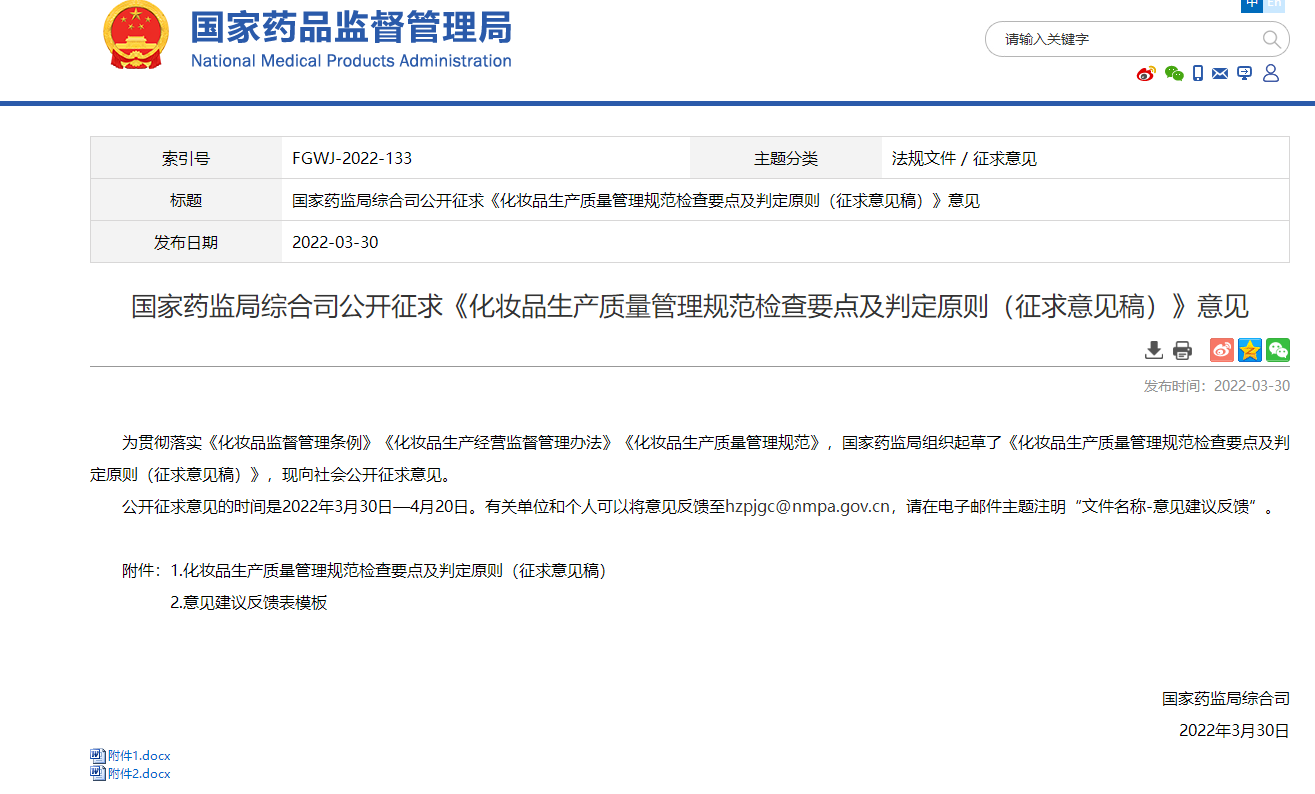Share article to QZone via star icon
Viewport: 1315px width, 794px height.
(x=1250, y=349)
